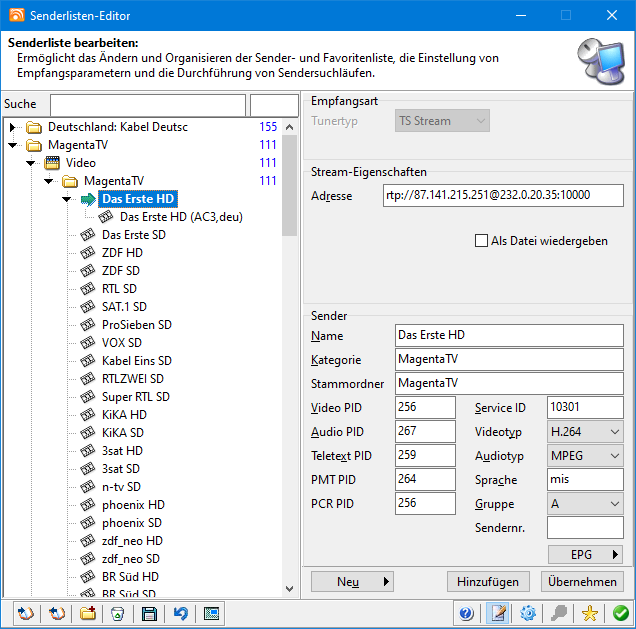Click the blue gear settings icon
The height and width of the screenshot is (629, 636).
(x=528, y=613)
